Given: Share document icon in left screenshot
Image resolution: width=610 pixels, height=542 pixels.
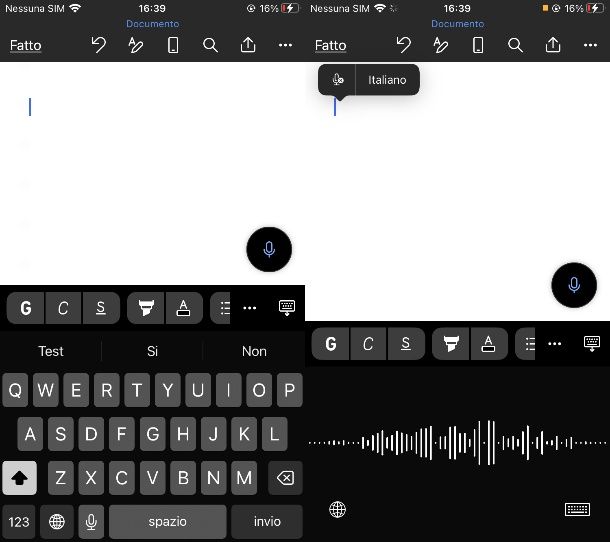Looking at the screenshot, I should click(x=248, y=44).
